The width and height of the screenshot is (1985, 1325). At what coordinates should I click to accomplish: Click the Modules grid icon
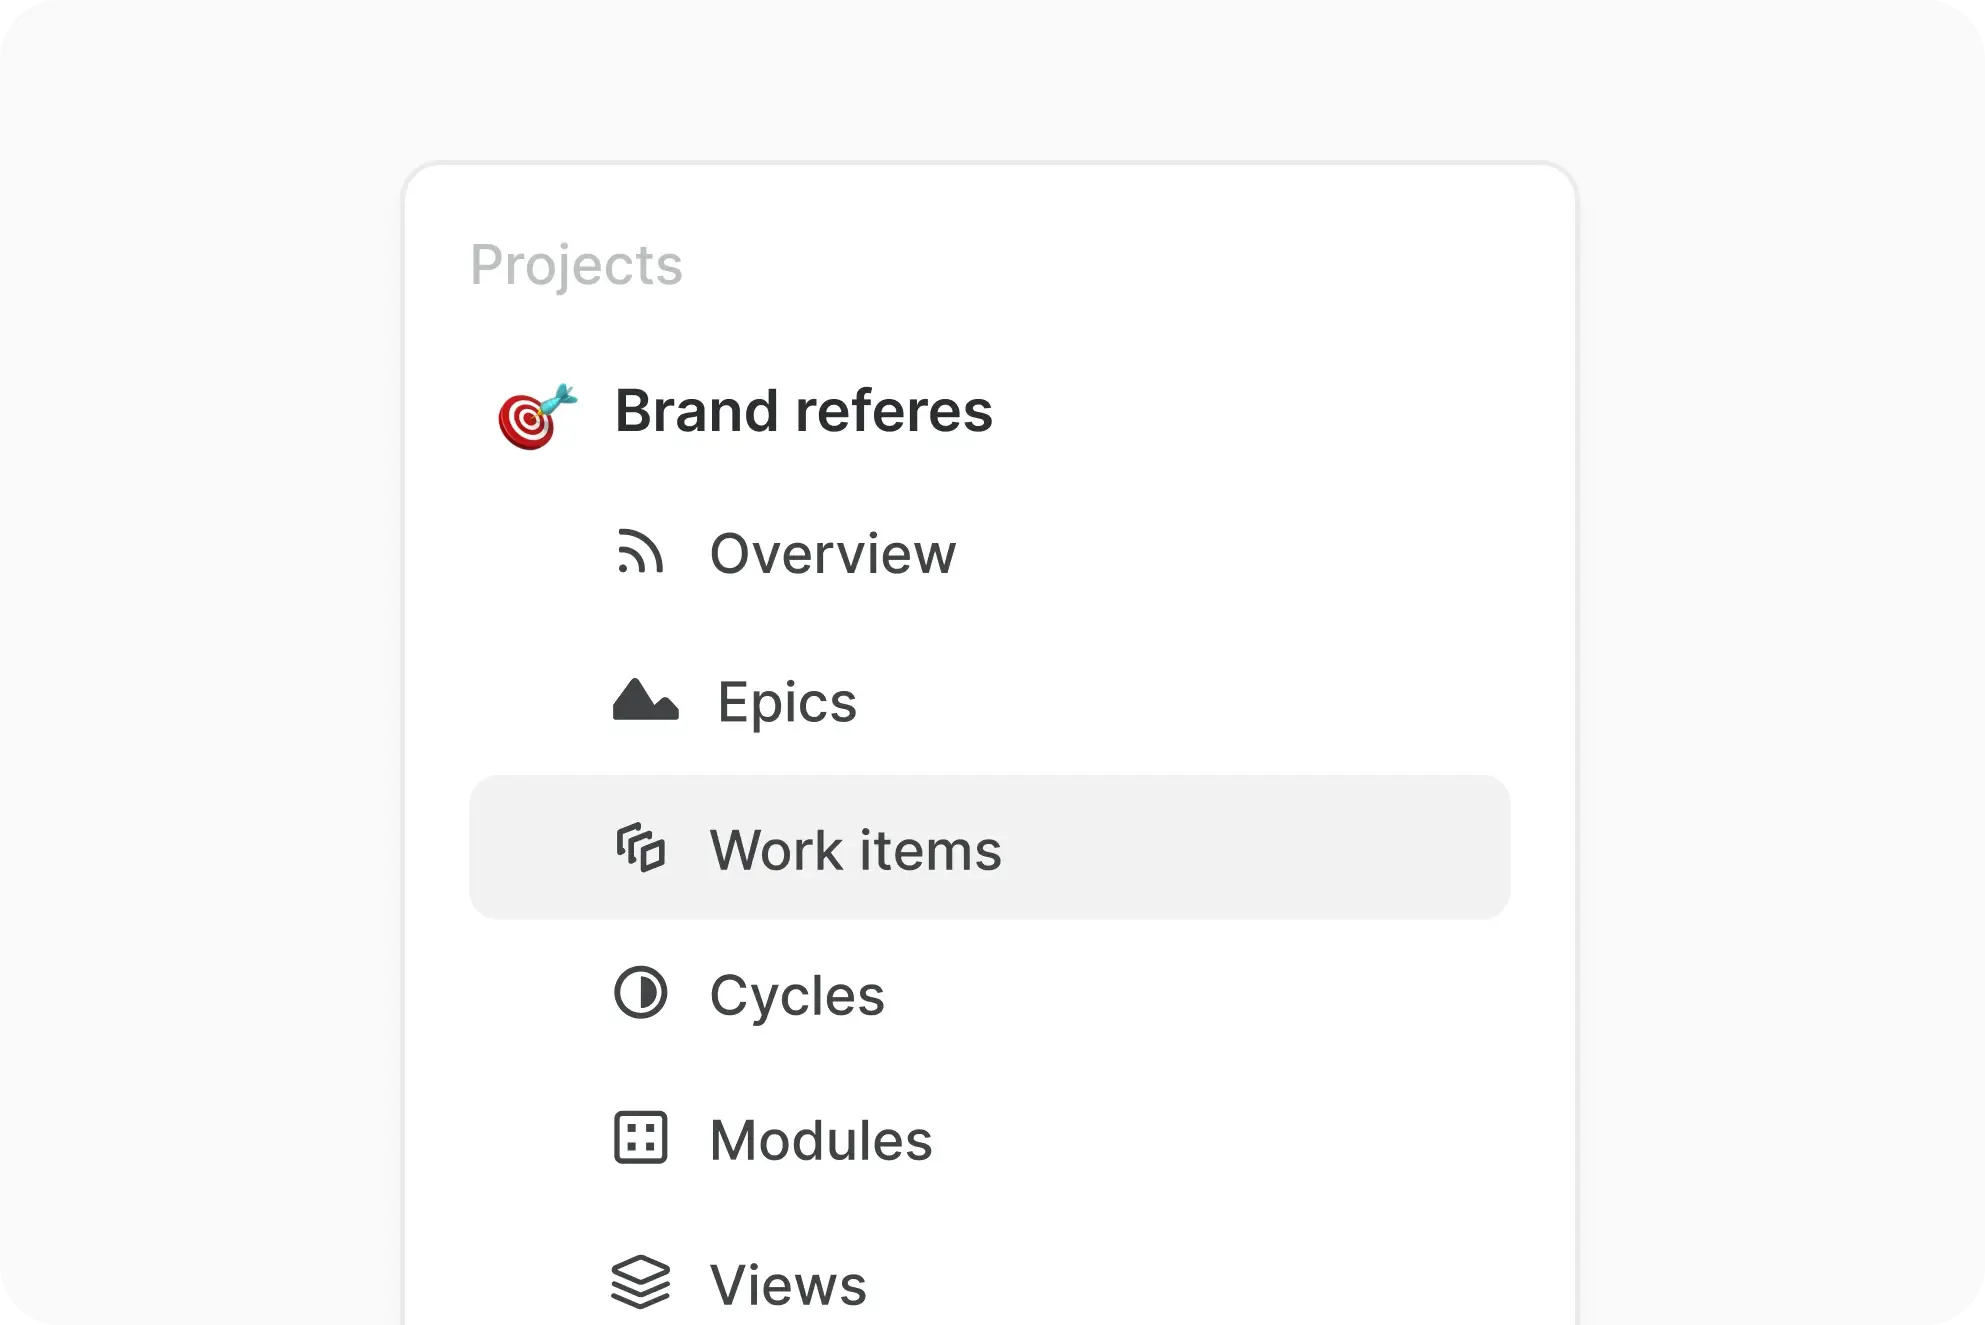641,1139
